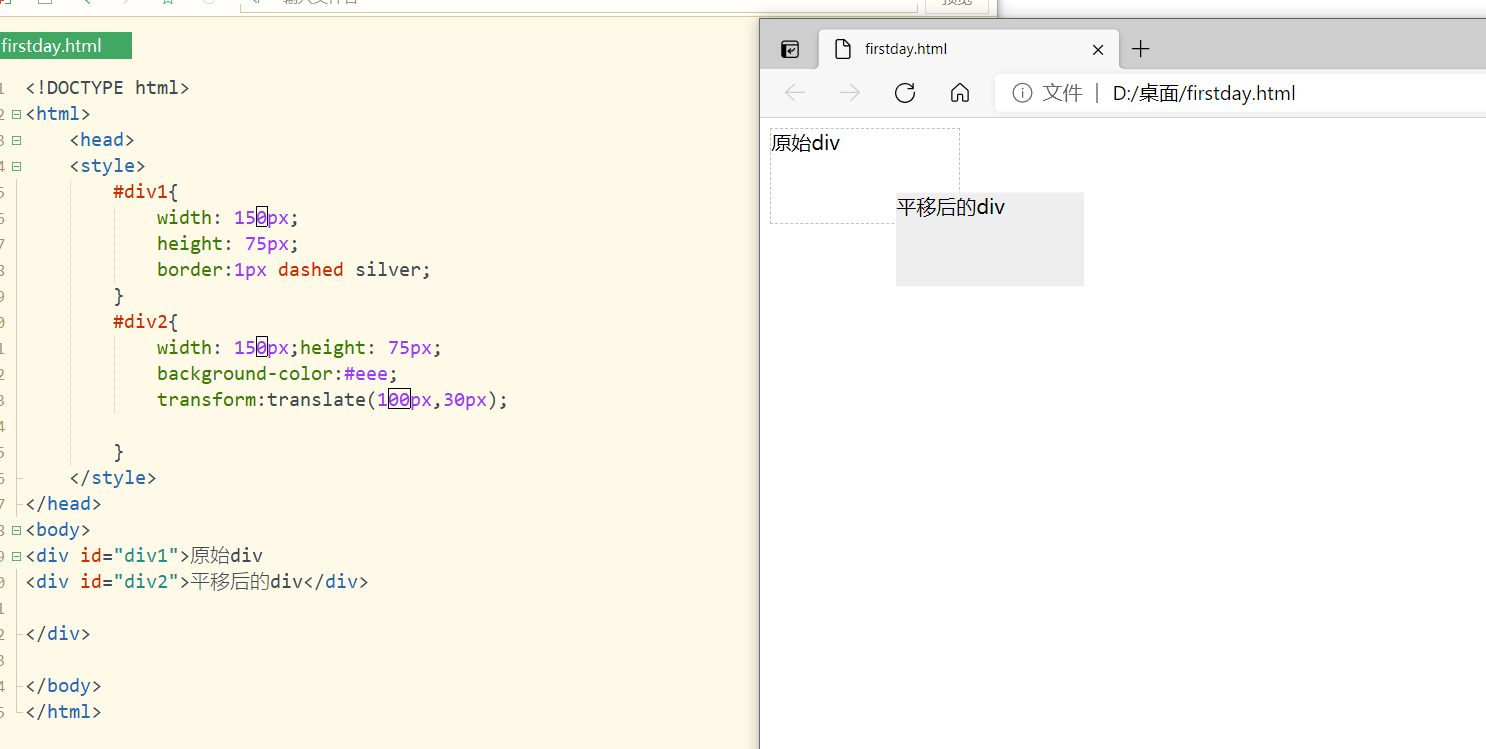The image size is (1486, 749).
Task: Collapse the <html> code block
Action: (16, 114)
